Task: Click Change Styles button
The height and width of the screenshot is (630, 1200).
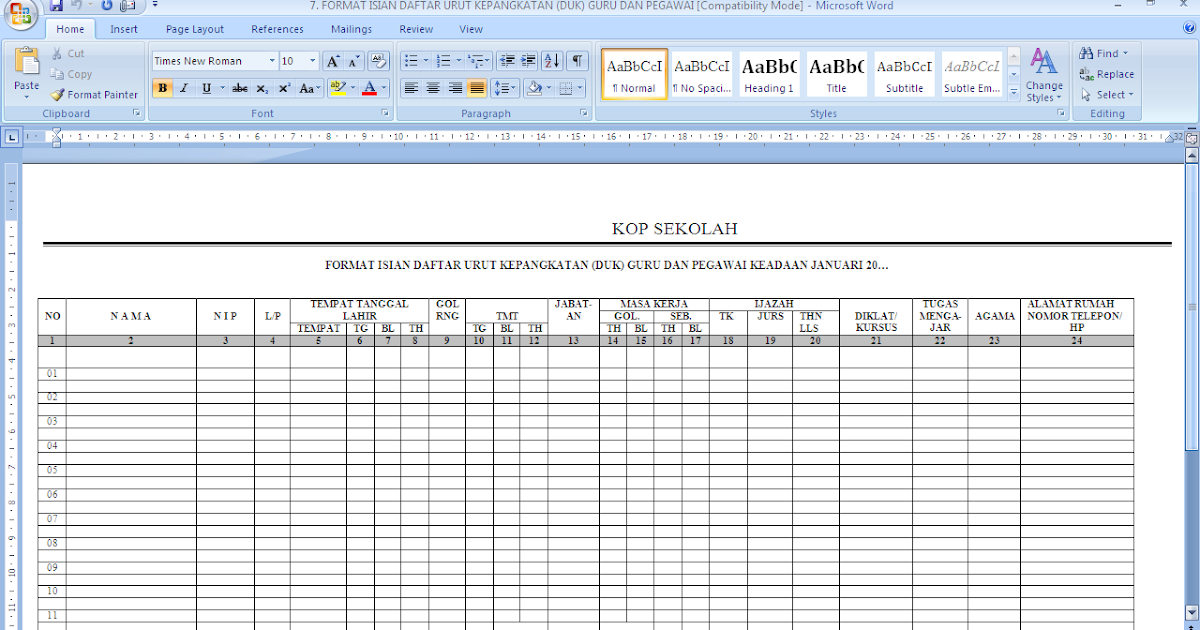Action: point(1044,74)
